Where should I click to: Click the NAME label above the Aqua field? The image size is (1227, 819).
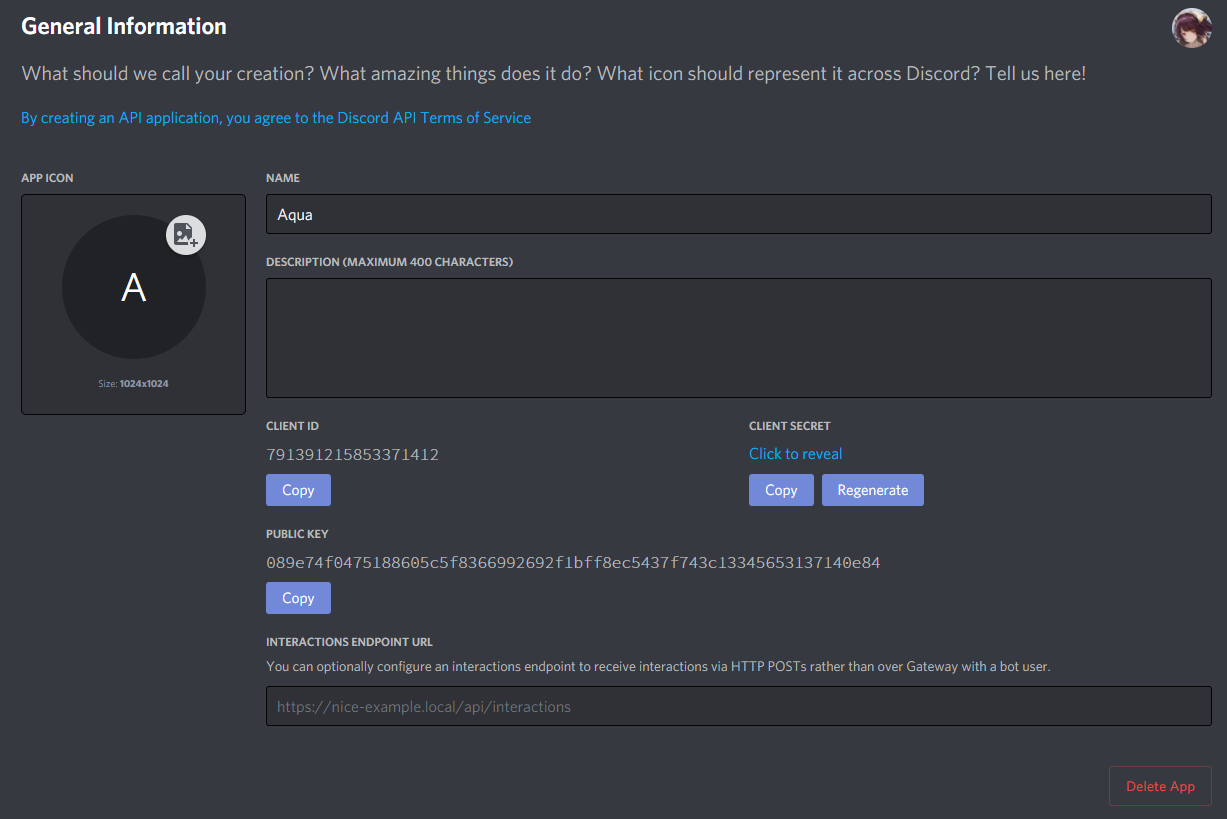click(x=283, y=178)
